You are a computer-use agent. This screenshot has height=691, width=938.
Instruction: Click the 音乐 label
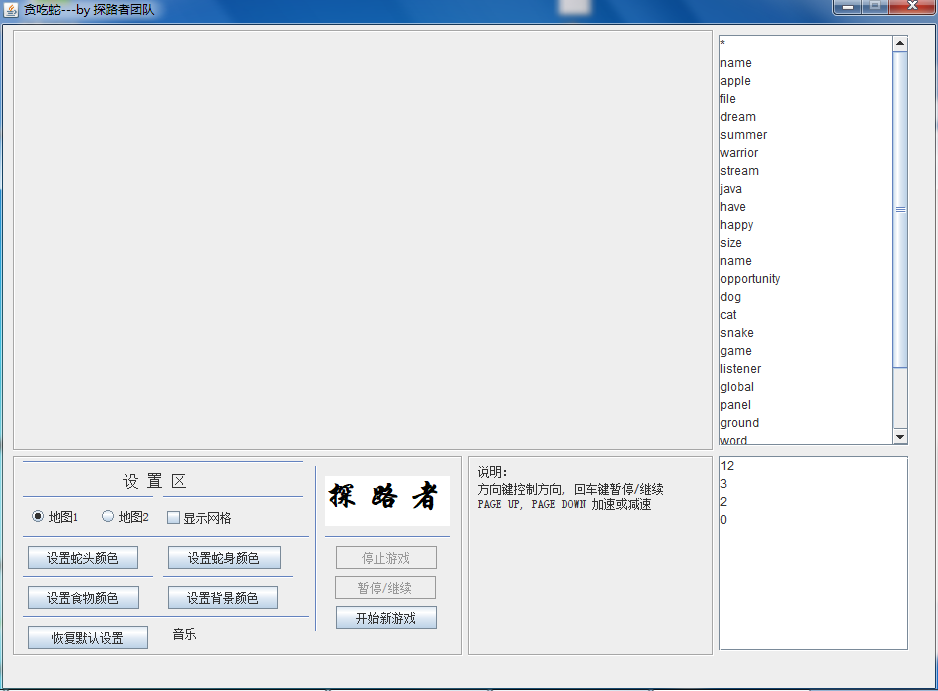184,635
